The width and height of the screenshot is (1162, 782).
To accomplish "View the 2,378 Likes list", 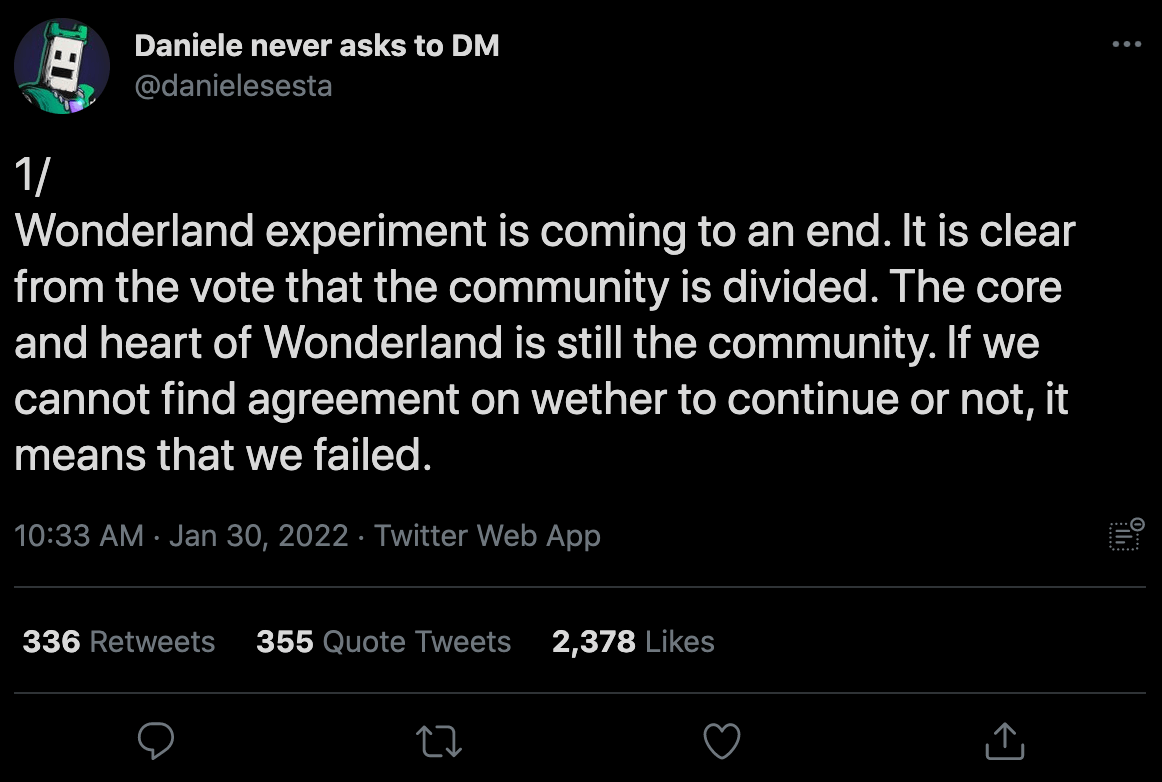I will [633, 641].
